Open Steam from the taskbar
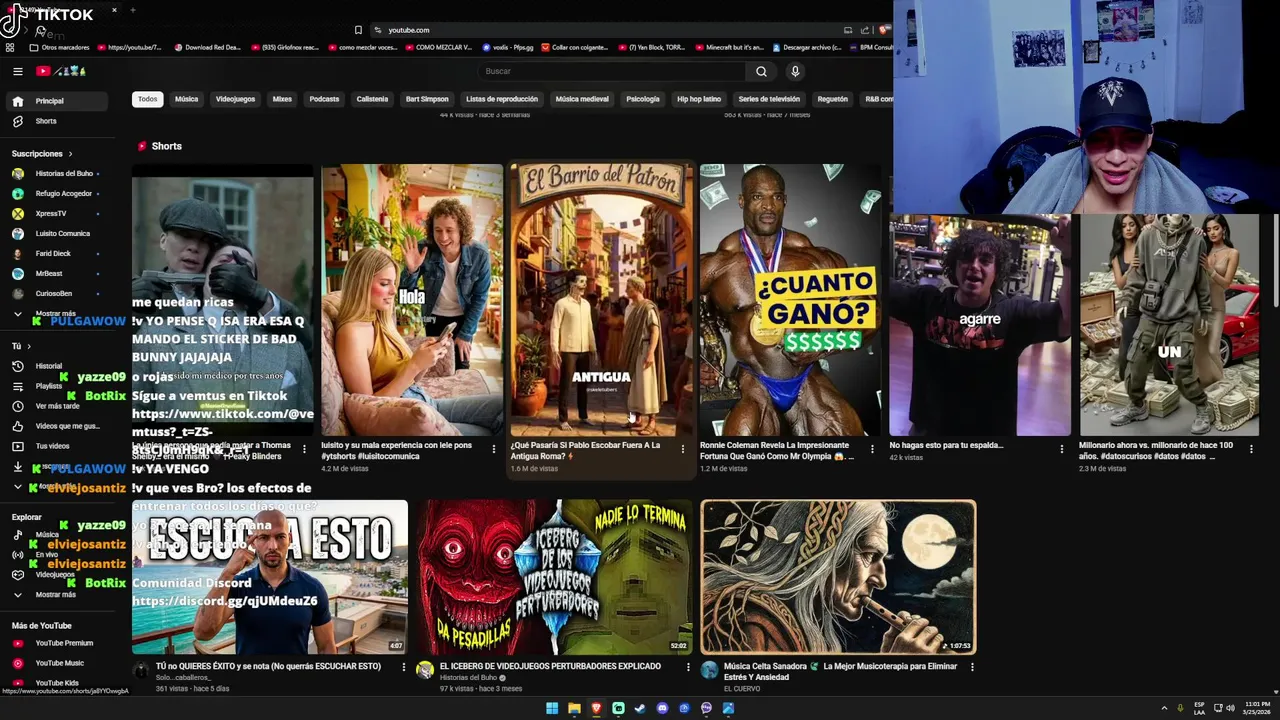1280x720 pixels. click(x=640, y=708)
